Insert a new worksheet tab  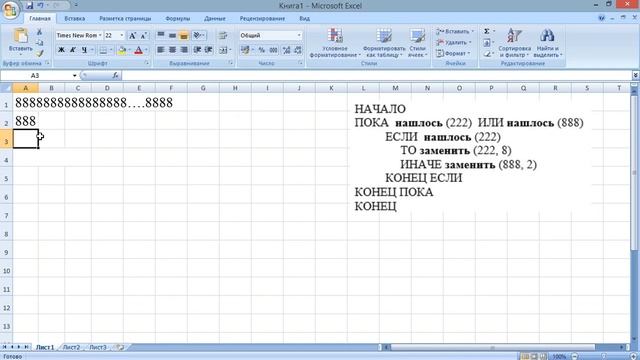click(120, 347)
